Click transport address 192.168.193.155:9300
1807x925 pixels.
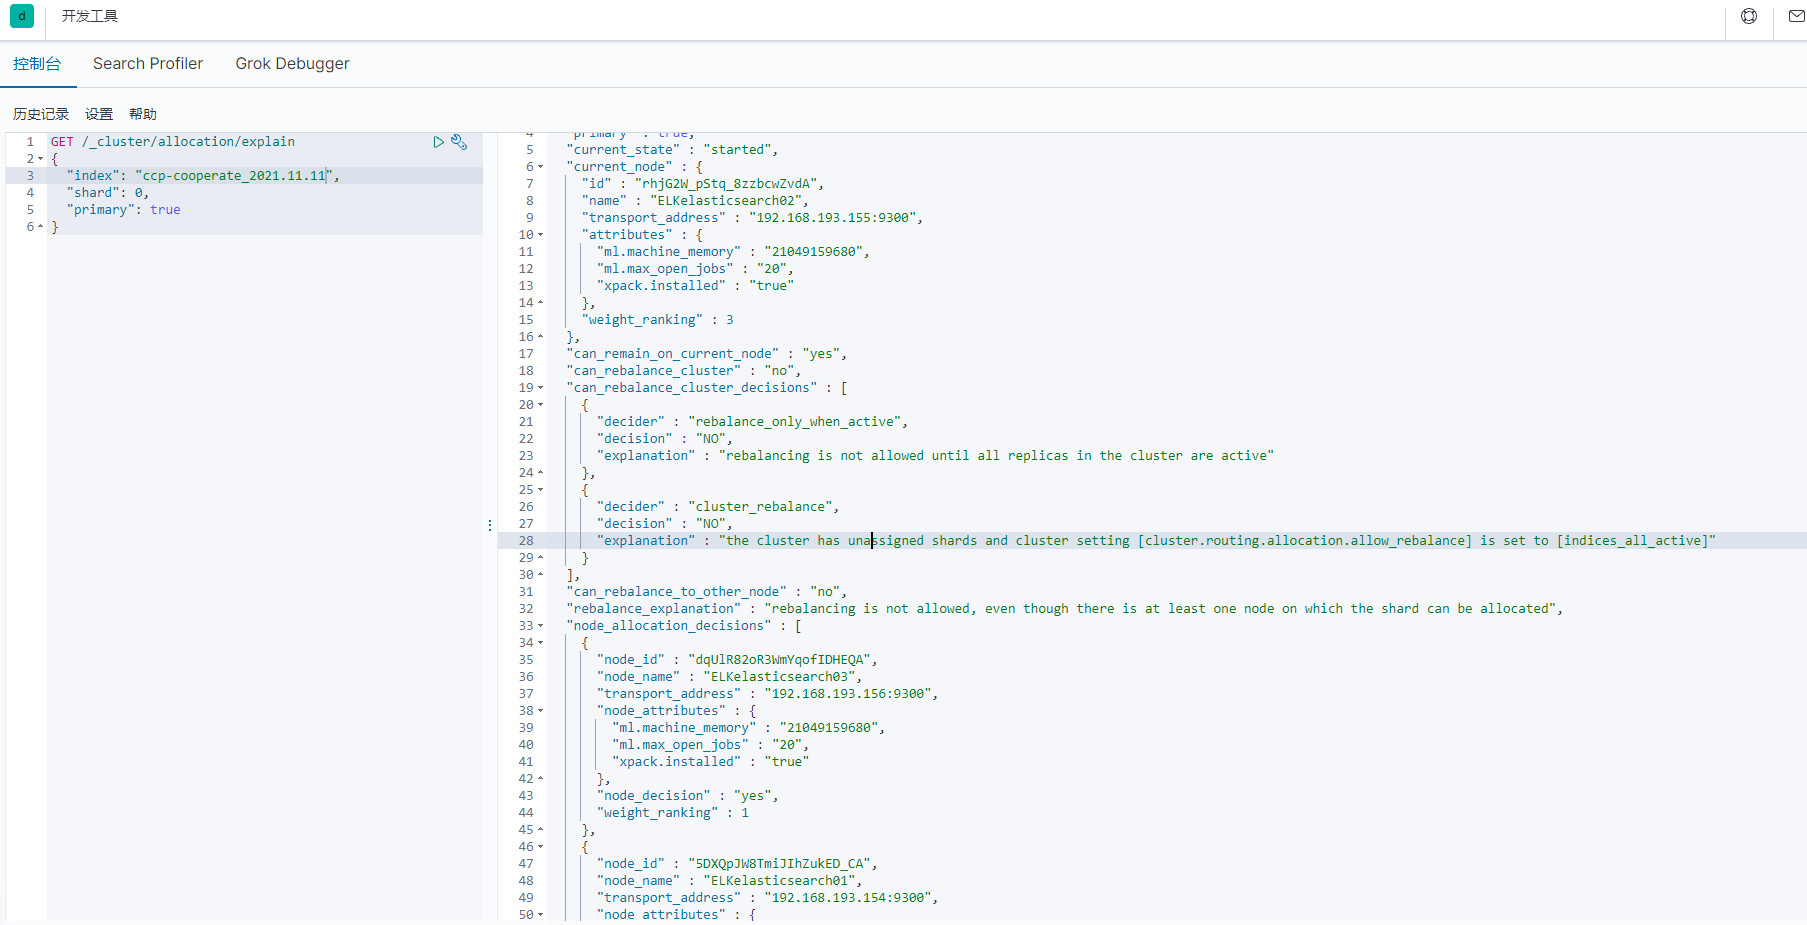coord(832,218)
